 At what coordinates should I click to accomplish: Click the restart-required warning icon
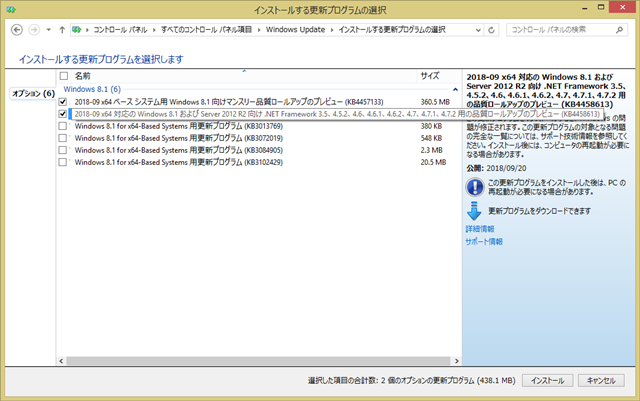(x=475, y=187)
